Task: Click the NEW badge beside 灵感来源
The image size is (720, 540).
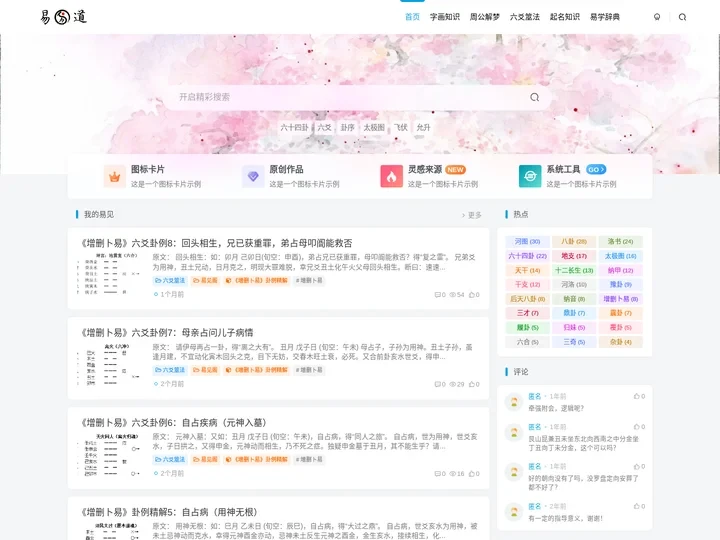Action: pos(456,169)
